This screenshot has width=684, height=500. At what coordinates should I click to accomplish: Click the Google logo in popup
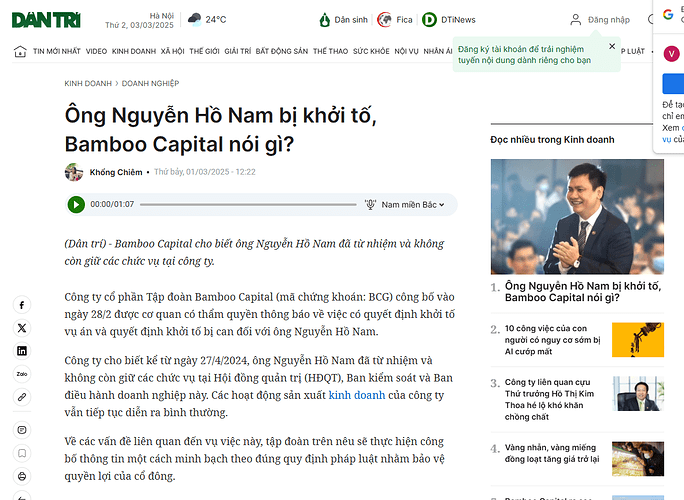pyautogui.click(x=668, y=14)
